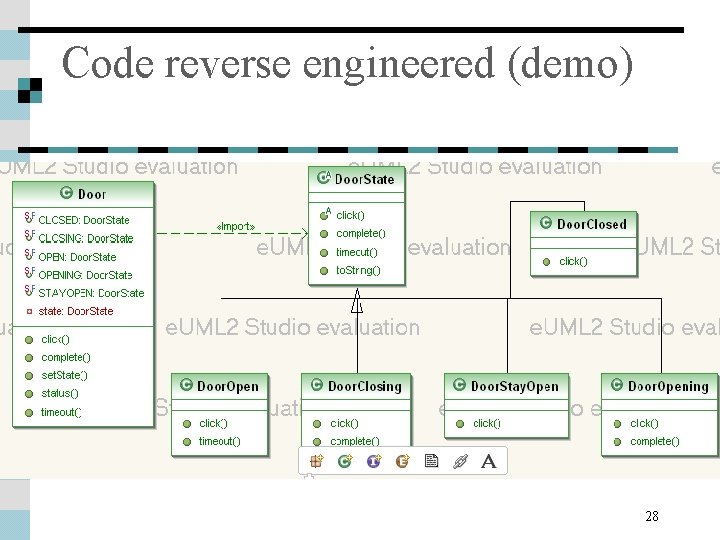This screenshot has width=720, height=540.
Task: Select the chain link icon in toolbar
Action: pyautogui.click(x=460, y=461)
